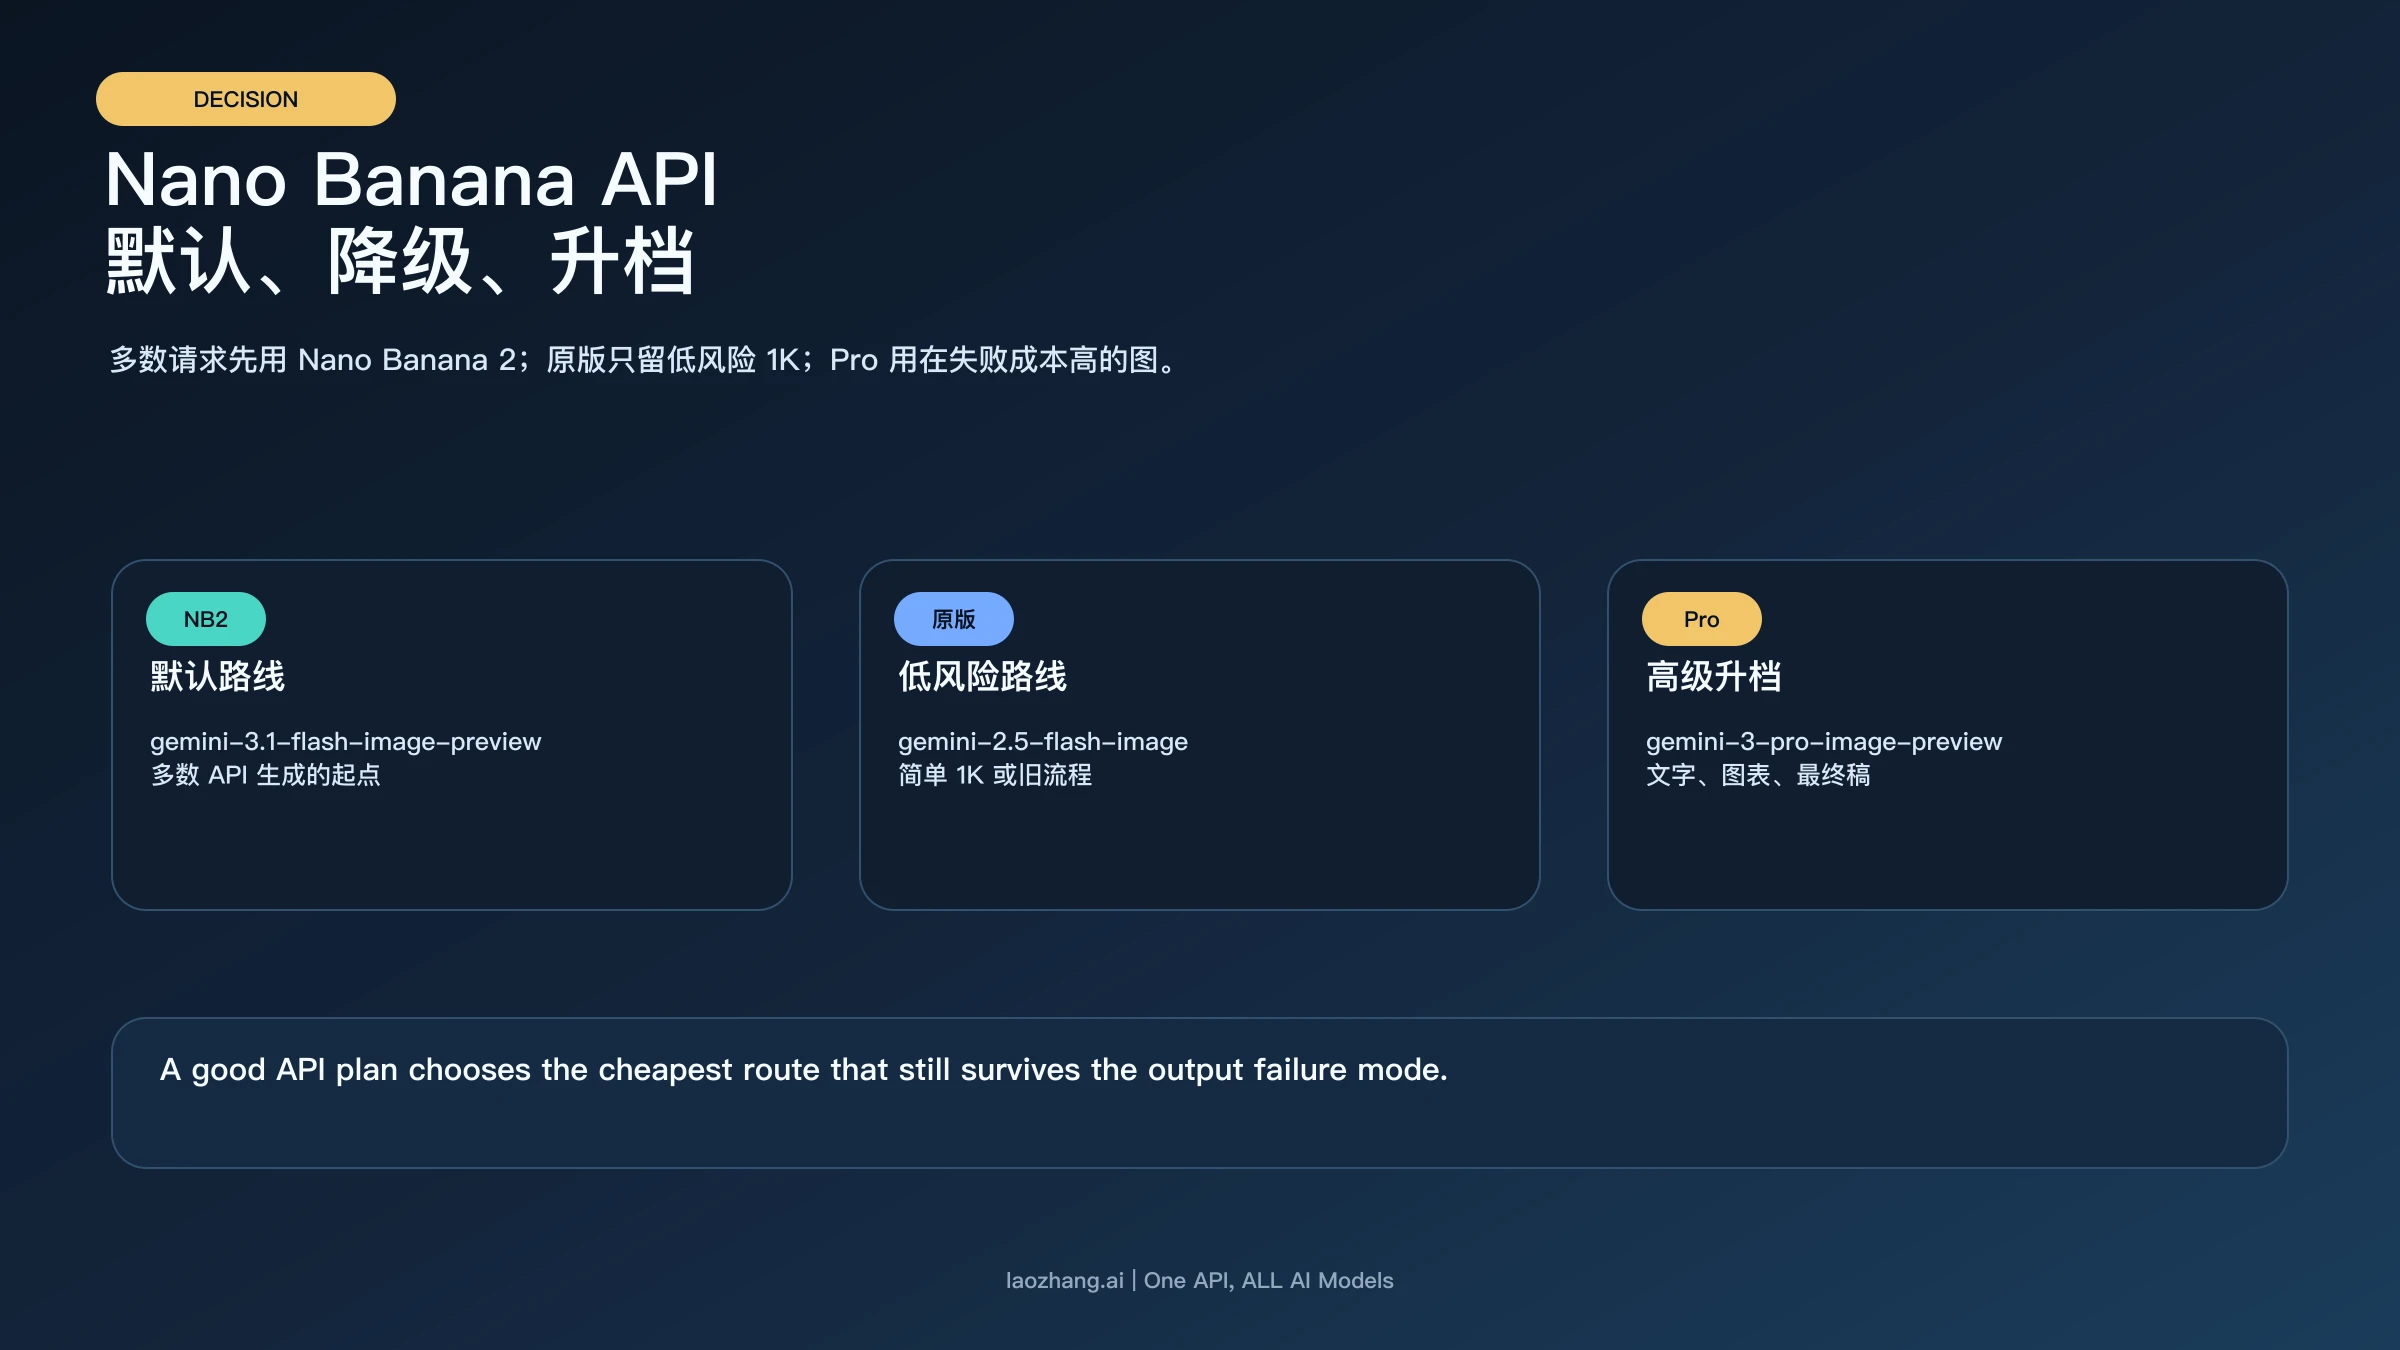The width and height of the screenshot is (2400, 1350).
Task: Click the gemini-3-pro-image-preview model name
Action: pos(1824,742)
